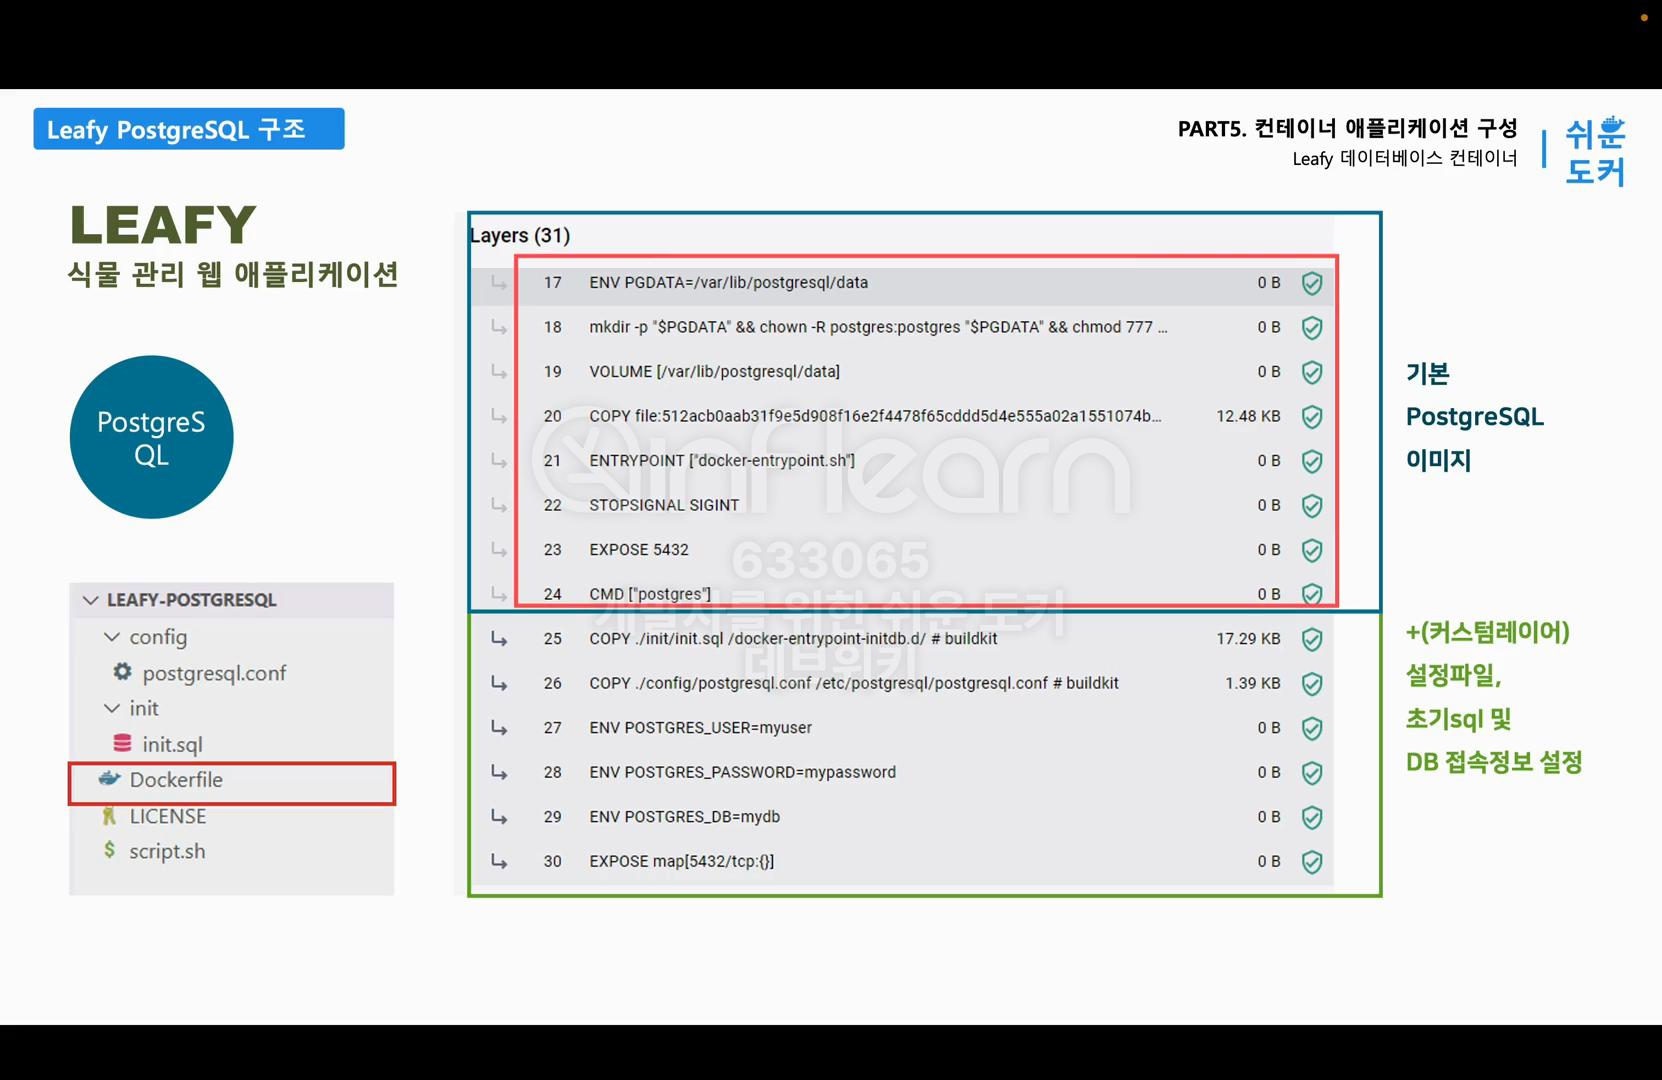This screenshot has width=1662, height=1080.
Task: Click the arrow icon for layer 25
Action: (499, 638)
